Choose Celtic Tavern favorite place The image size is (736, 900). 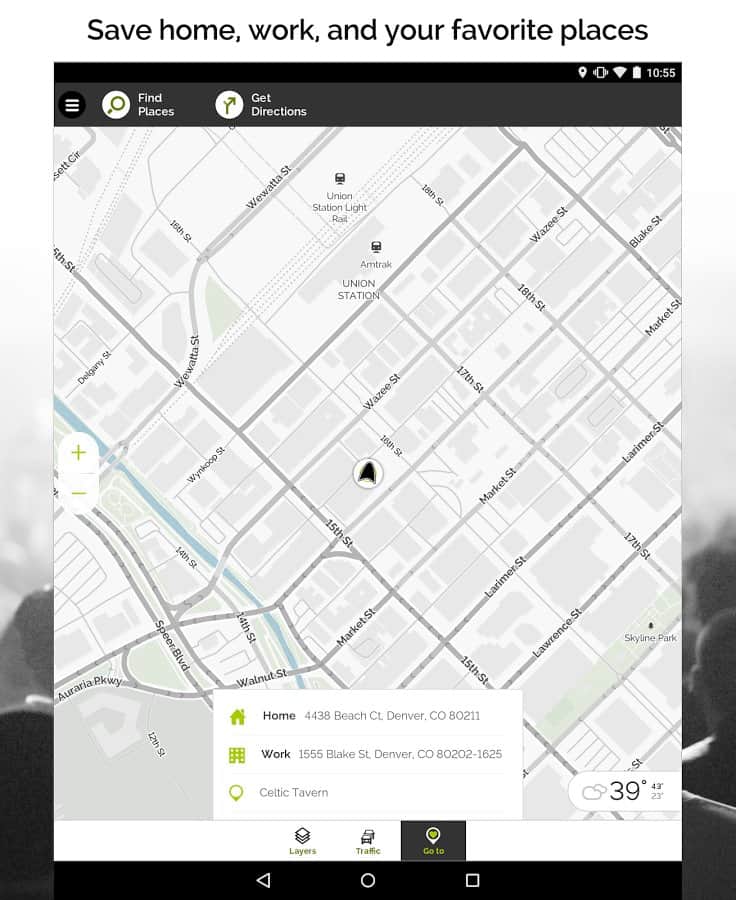click(293, 793)
